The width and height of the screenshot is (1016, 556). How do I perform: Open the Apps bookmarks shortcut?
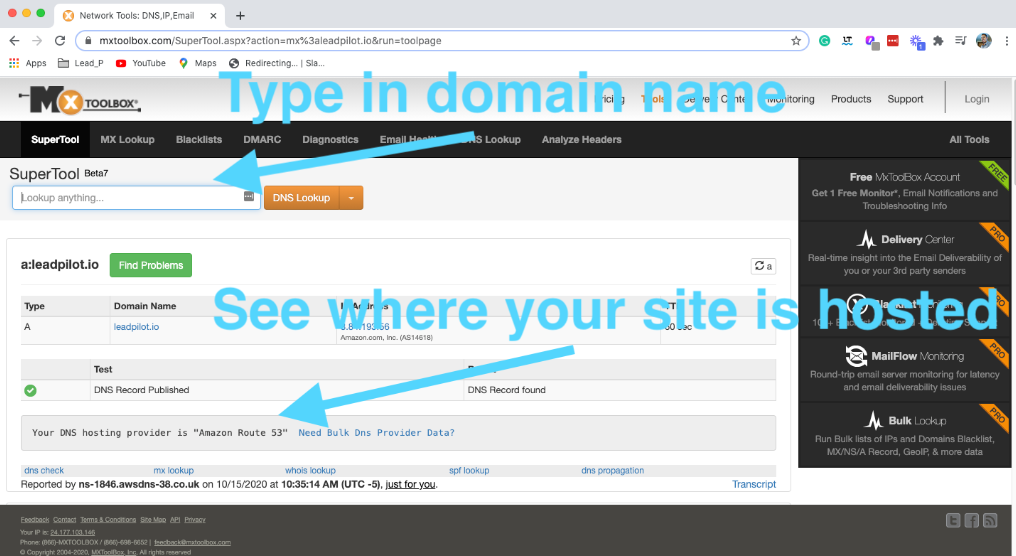tap(27, 63)
